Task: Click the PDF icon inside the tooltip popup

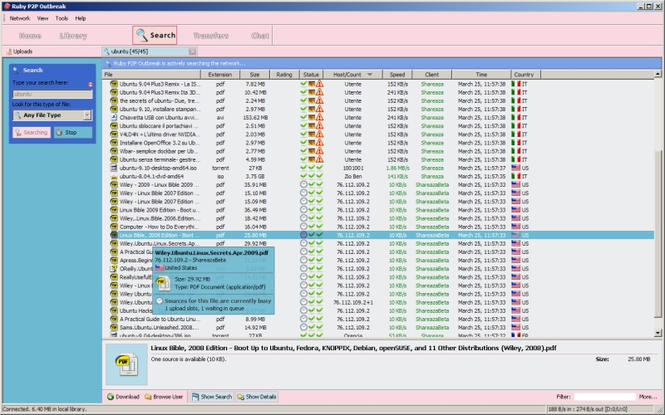Action: (x=164, y=283)
